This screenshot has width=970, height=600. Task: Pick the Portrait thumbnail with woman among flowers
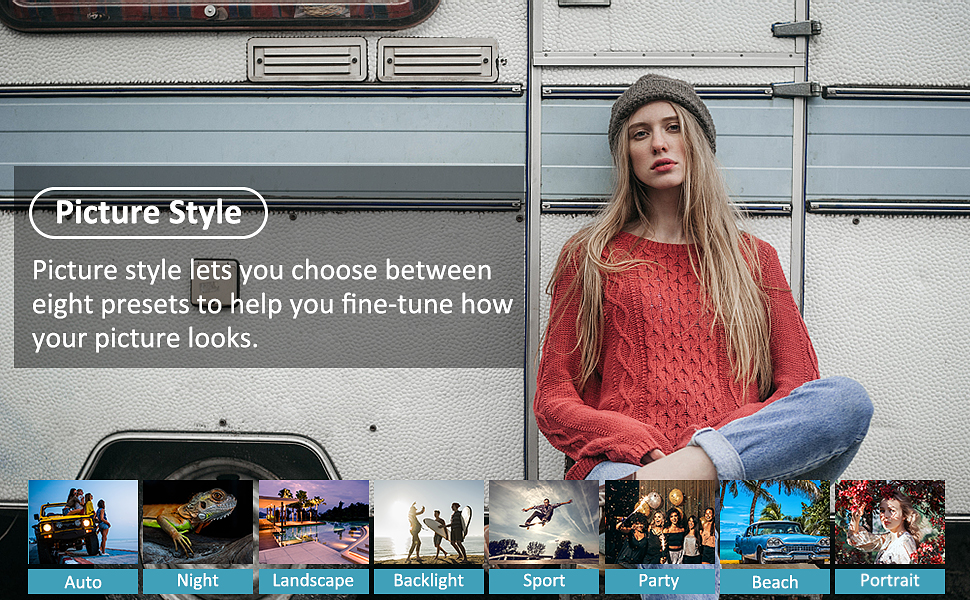(x=890, y=522)
